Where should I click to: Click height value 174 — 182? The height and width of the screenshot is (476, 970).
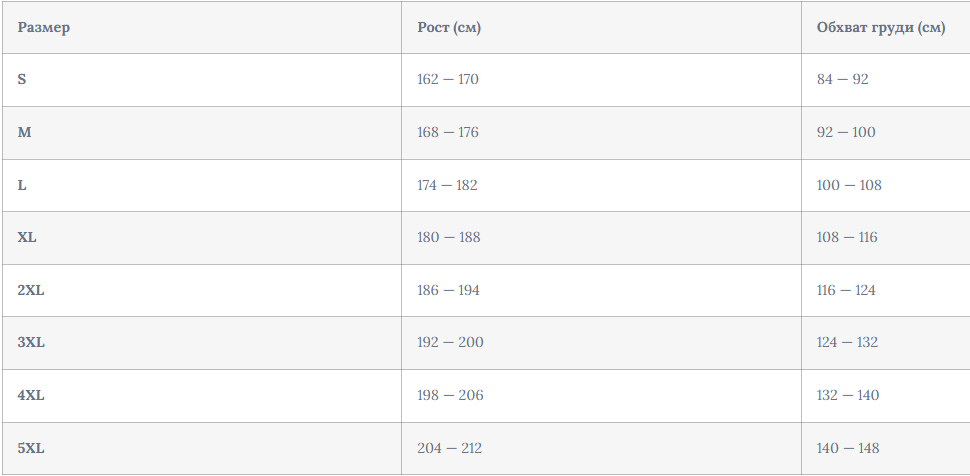(448, 185)
